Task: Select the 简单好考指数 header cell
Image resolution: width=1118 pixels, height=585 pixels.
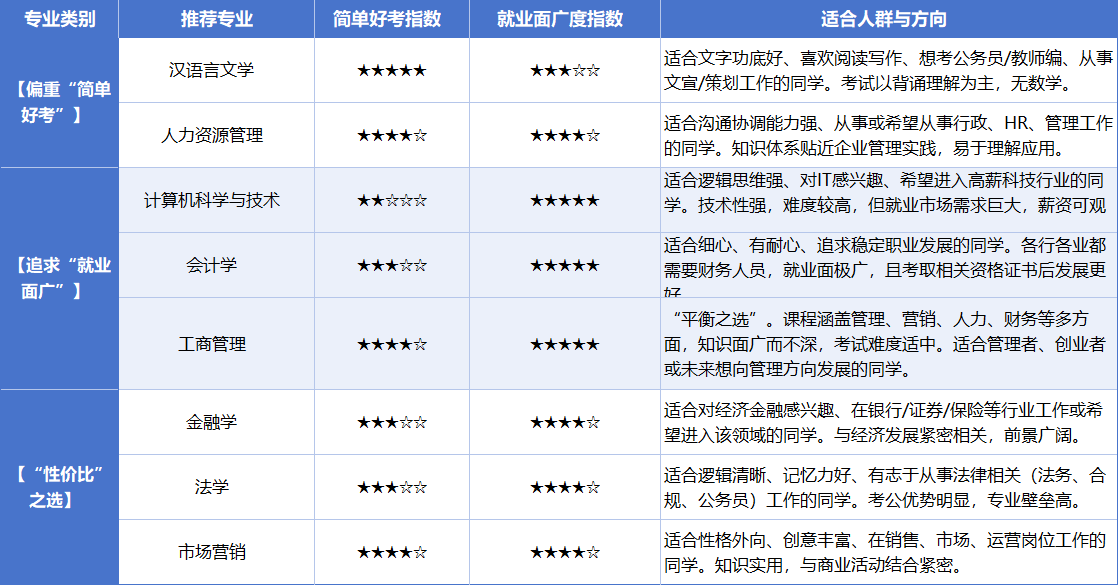Action: (389, 16)
